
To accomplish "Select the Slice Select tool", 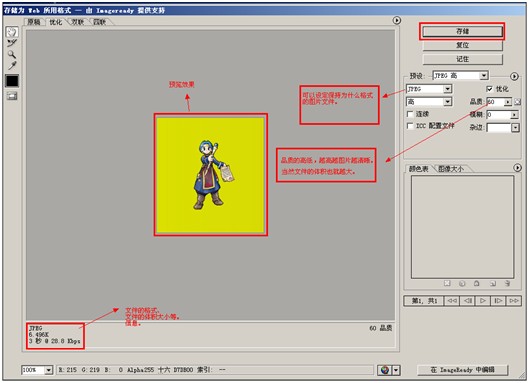I will [12, 43].
